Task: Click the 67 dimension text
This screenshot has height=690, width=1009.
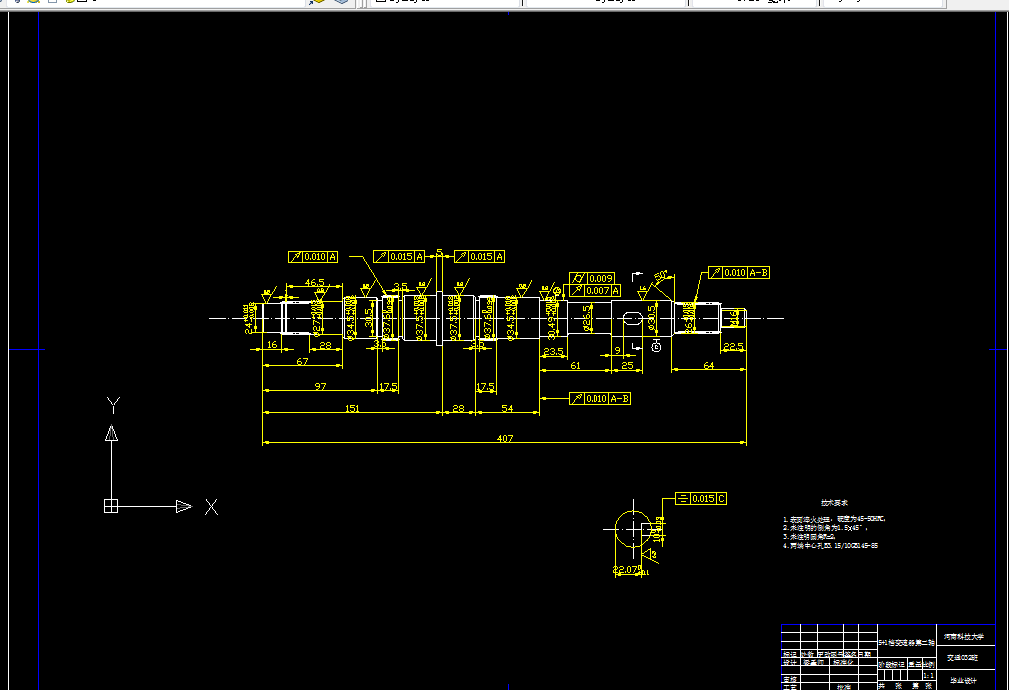Action: 302,362
